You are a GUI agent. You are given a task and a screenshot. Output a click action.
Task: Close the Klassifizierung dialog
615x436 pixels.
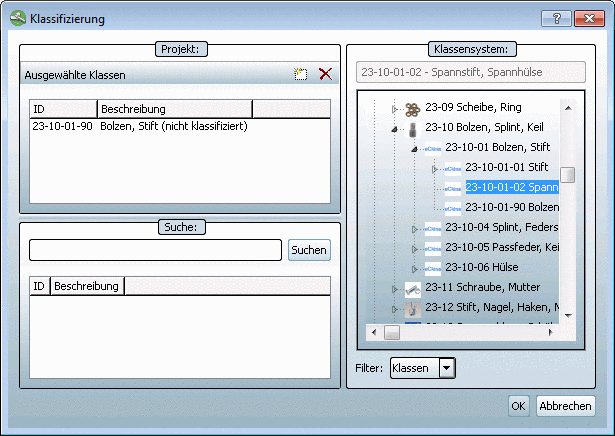pyautogui.click(x=589, y=18)
